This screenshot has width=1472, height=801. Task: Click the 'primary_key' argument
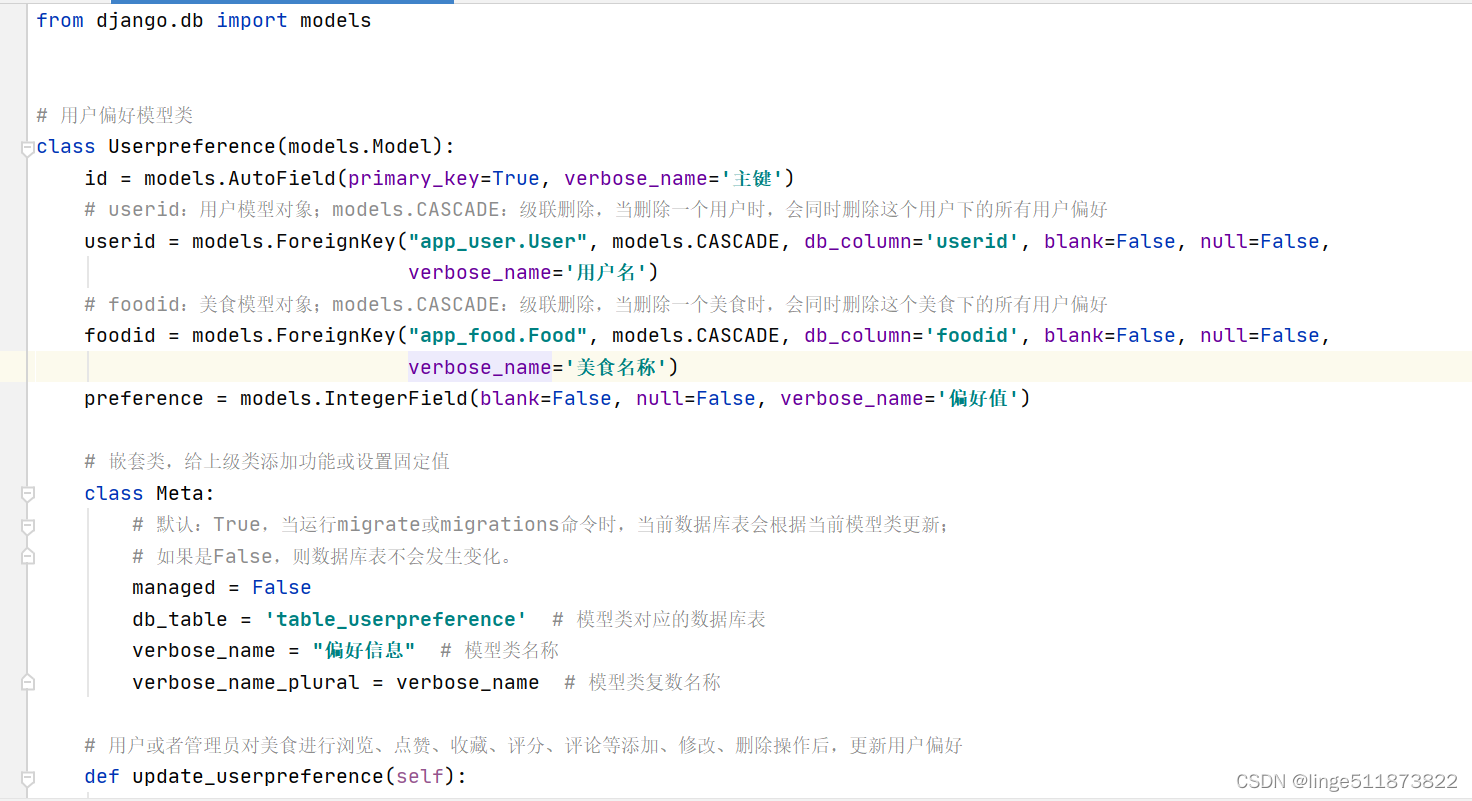414,178
